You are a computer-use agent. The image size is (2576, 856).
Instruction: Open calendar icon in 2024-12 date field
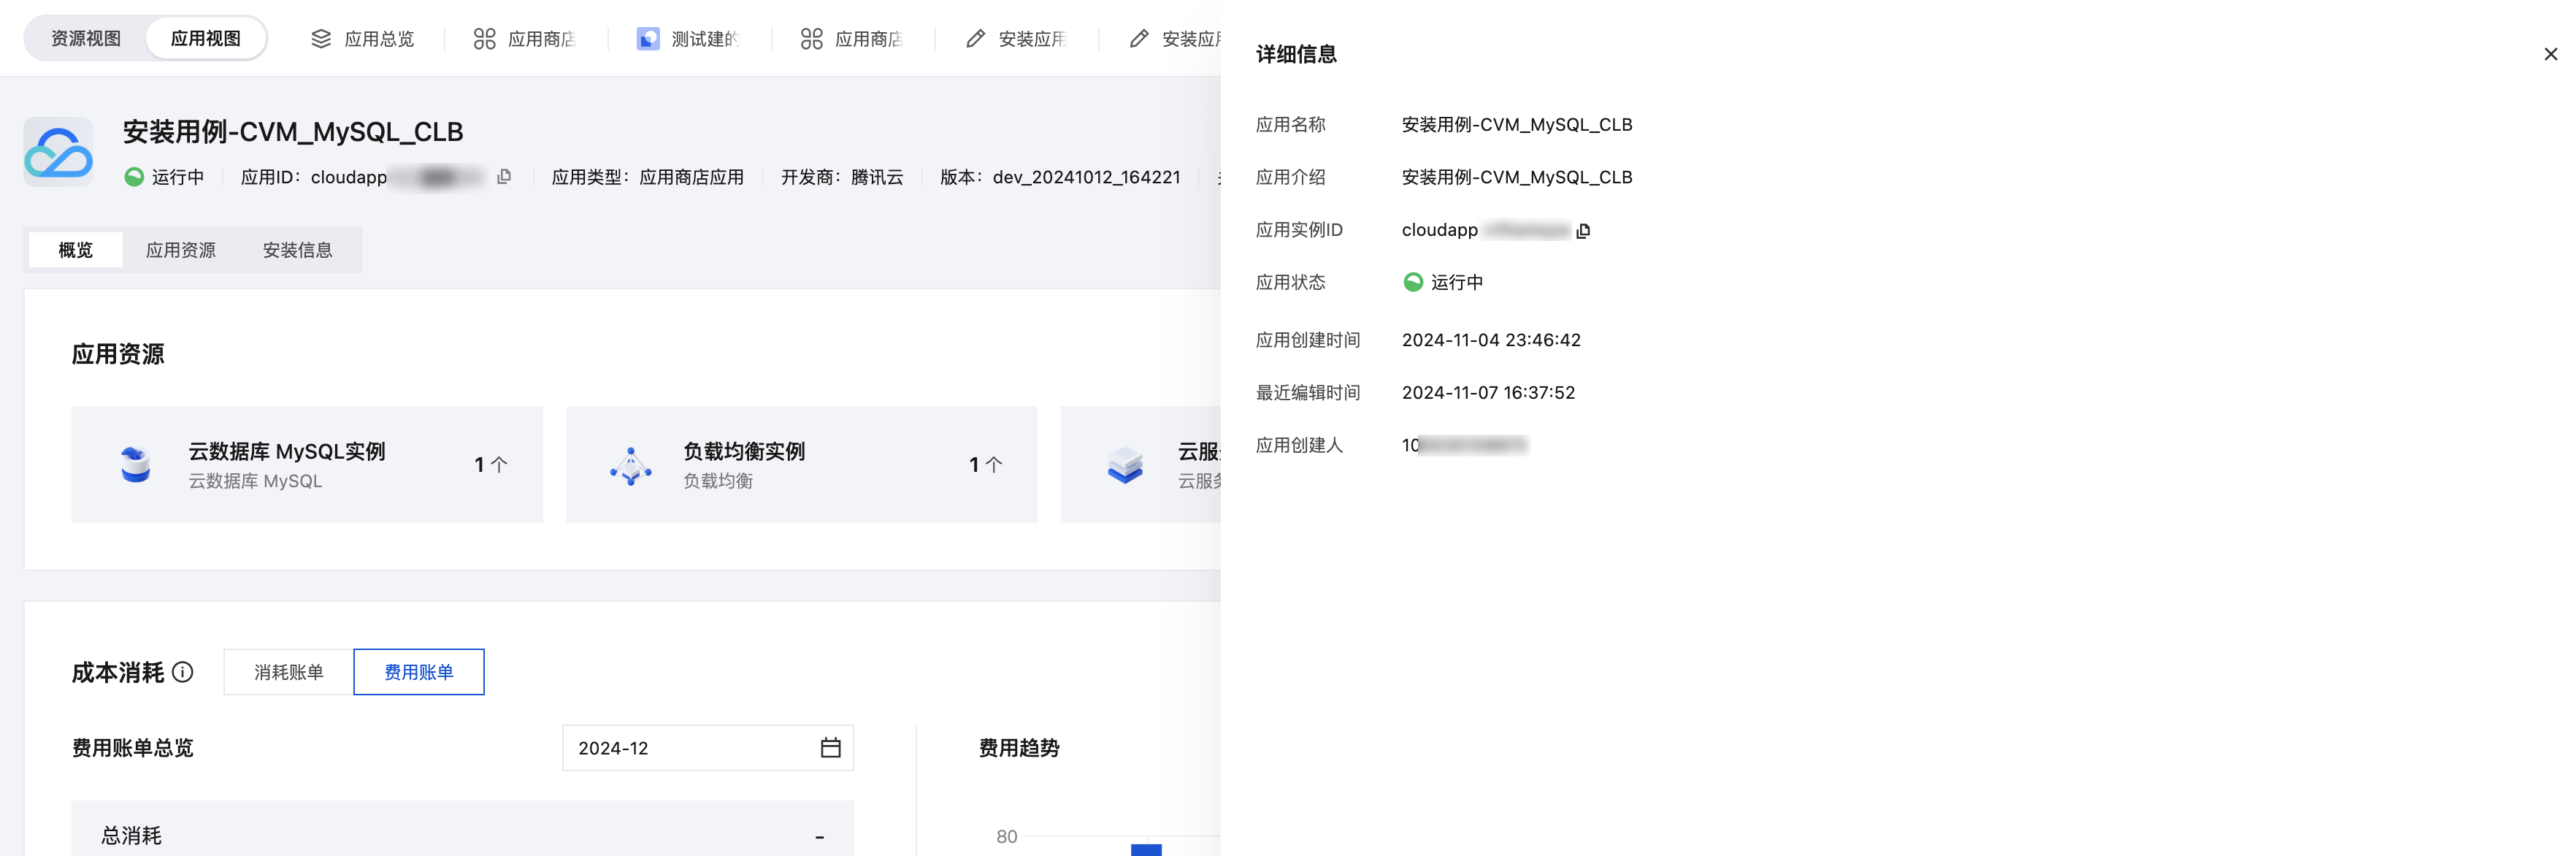coord(830,748)
